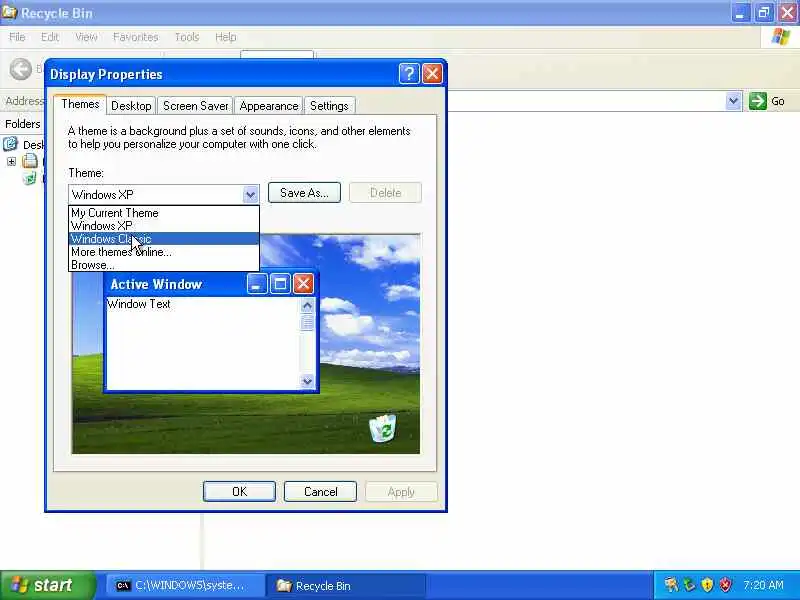This screenshot has width=800, height=600.
Task: Switch to the Desktop tab
Action: [x=131, y=106]
